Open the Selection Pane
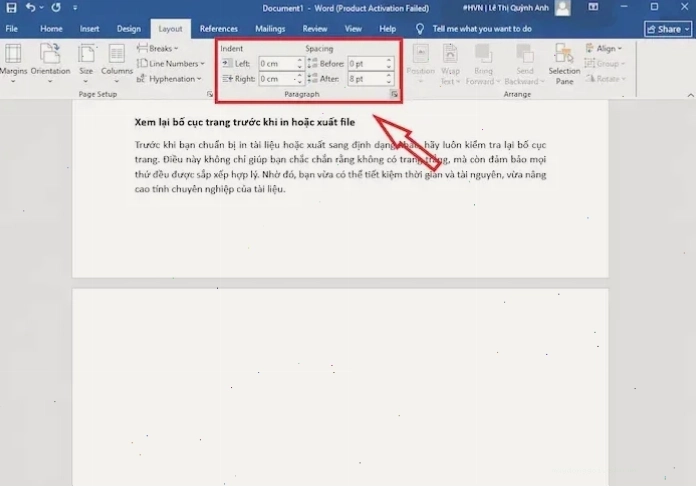The height and width of the screenshot is (487, 696). (x=564, y=63)
